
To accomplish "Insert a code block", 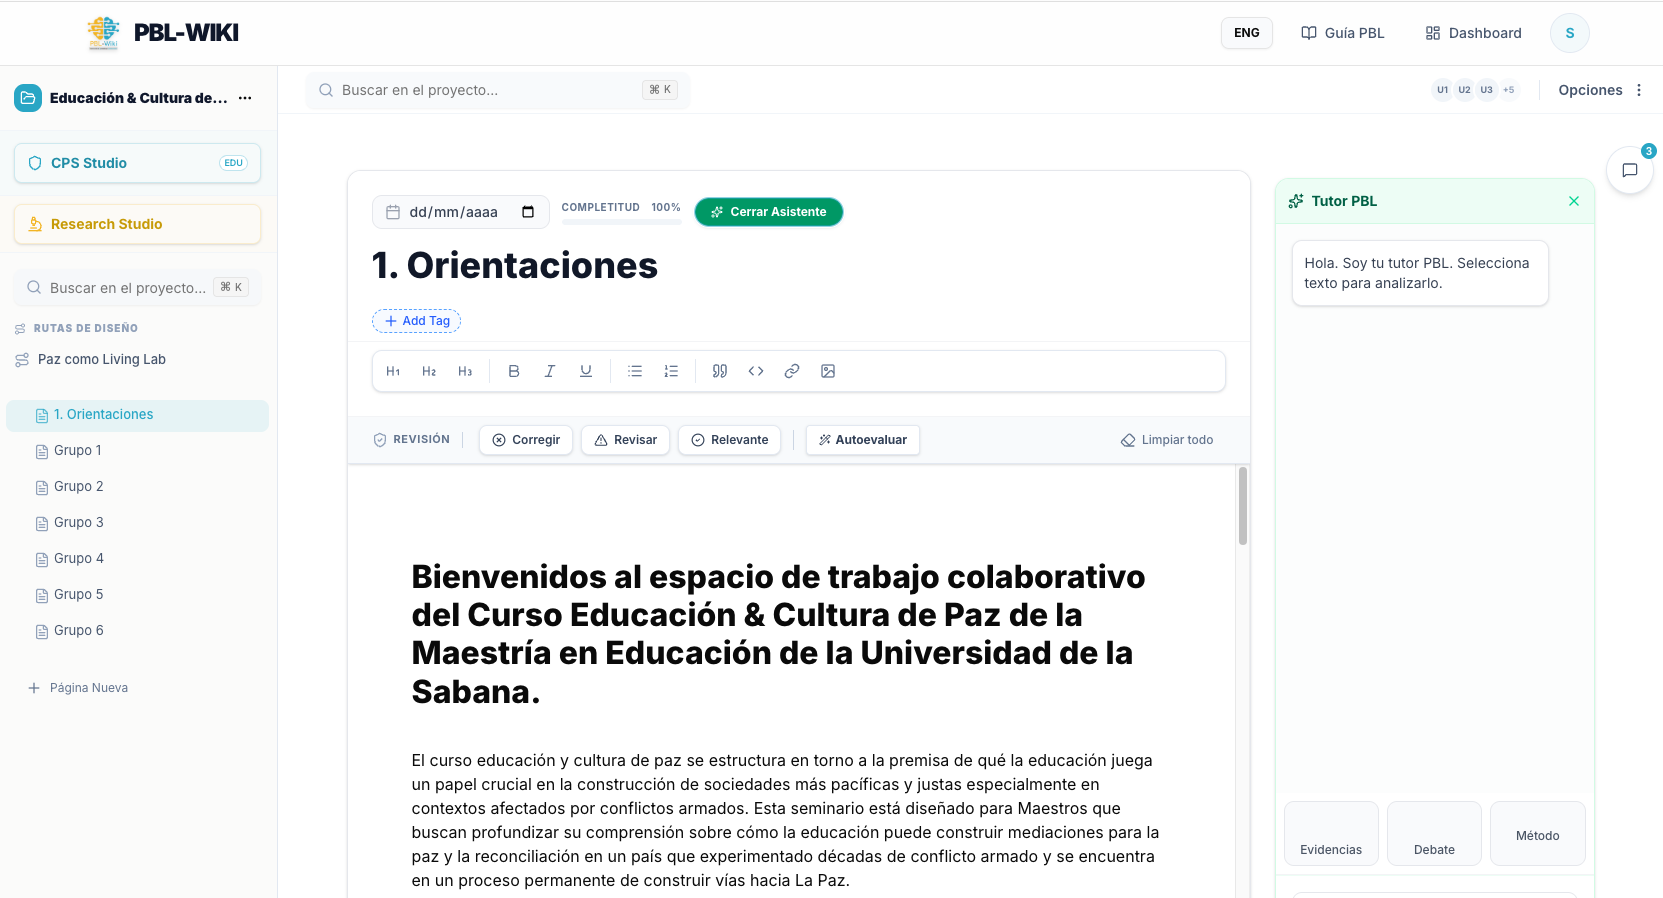I will click(756, 371).
